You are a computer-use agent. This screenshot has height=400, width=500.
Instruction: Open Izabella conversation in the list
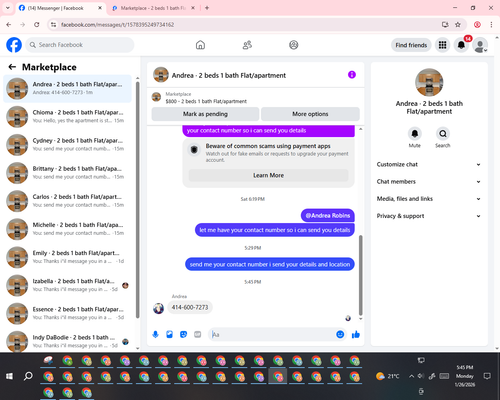tap(67, 285)
